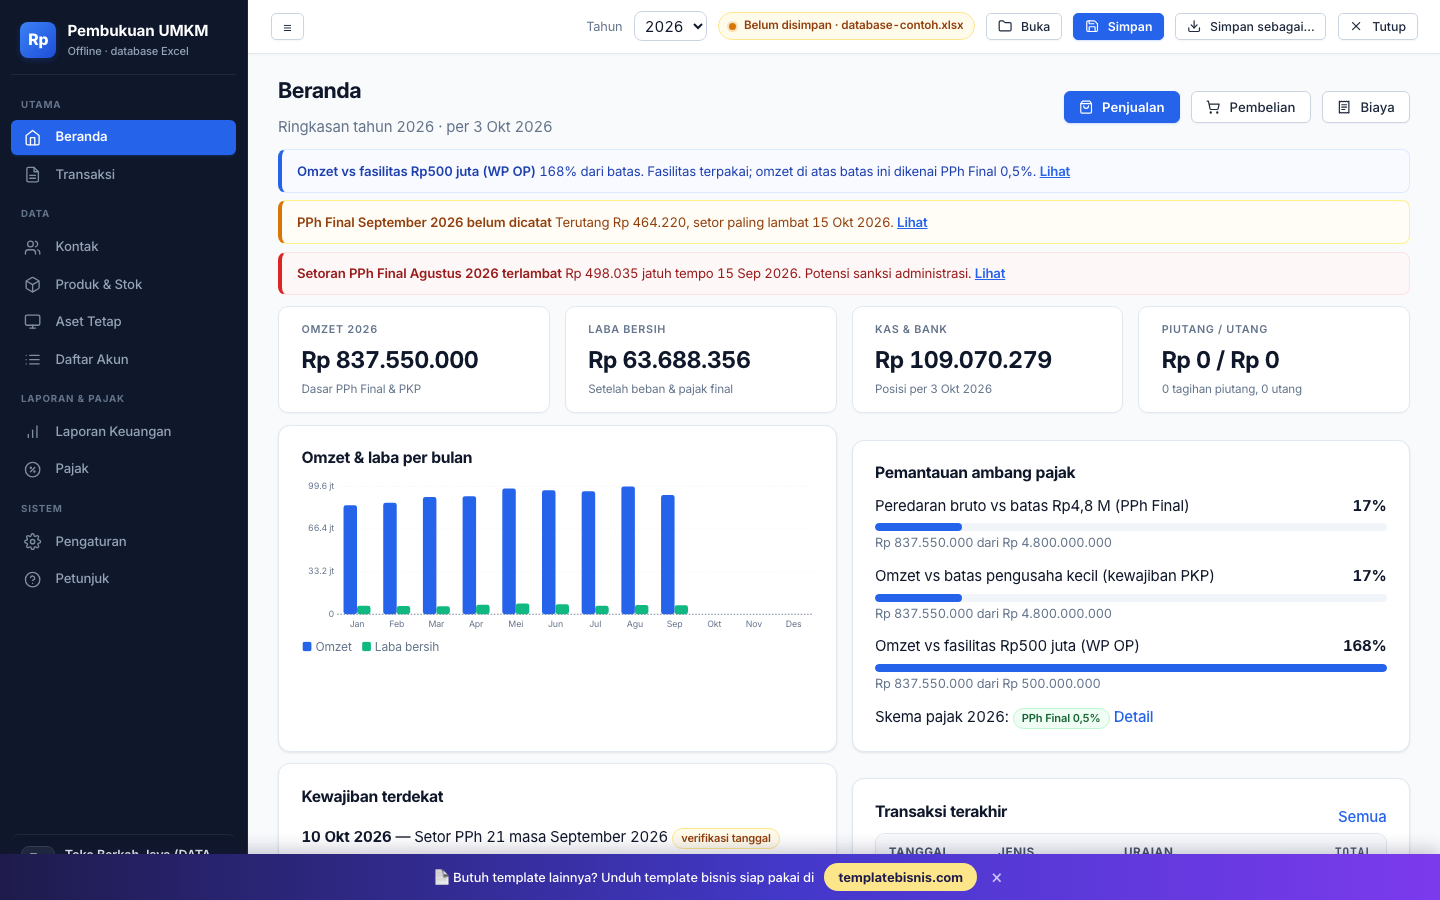
Task: Click the Laporan Keuangan chart icon
Action: coord(33,432)
